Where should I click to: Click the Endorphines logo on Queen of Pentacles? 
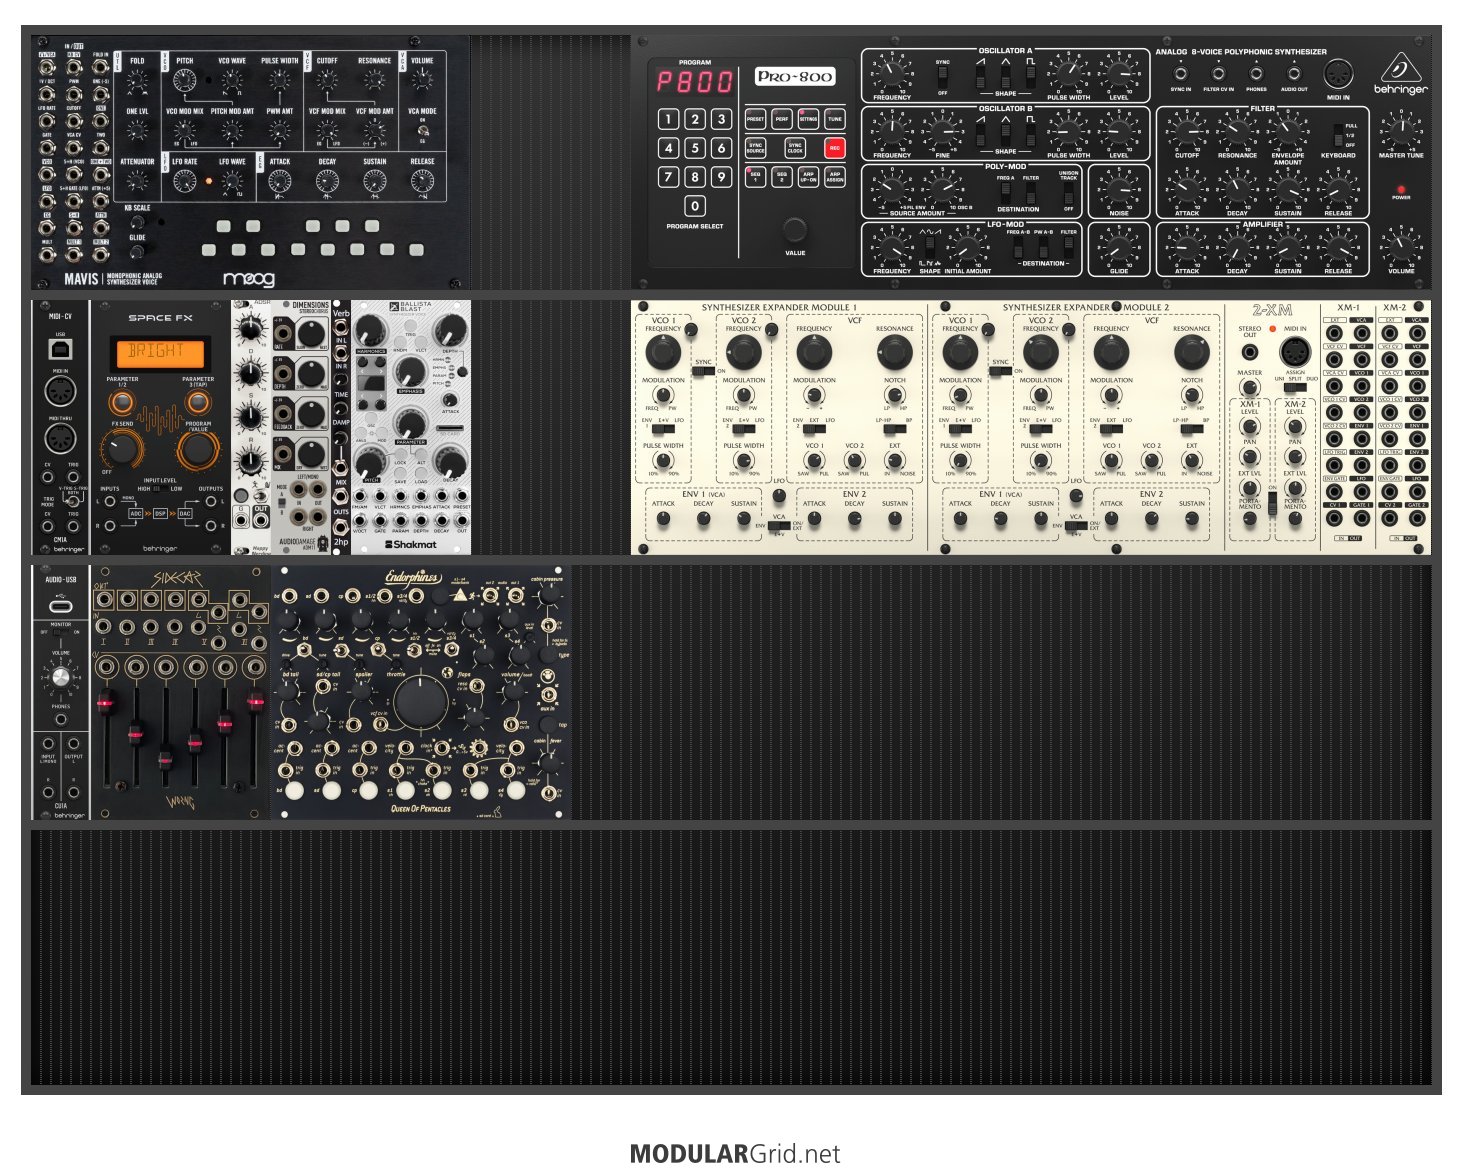coord(413,577)
